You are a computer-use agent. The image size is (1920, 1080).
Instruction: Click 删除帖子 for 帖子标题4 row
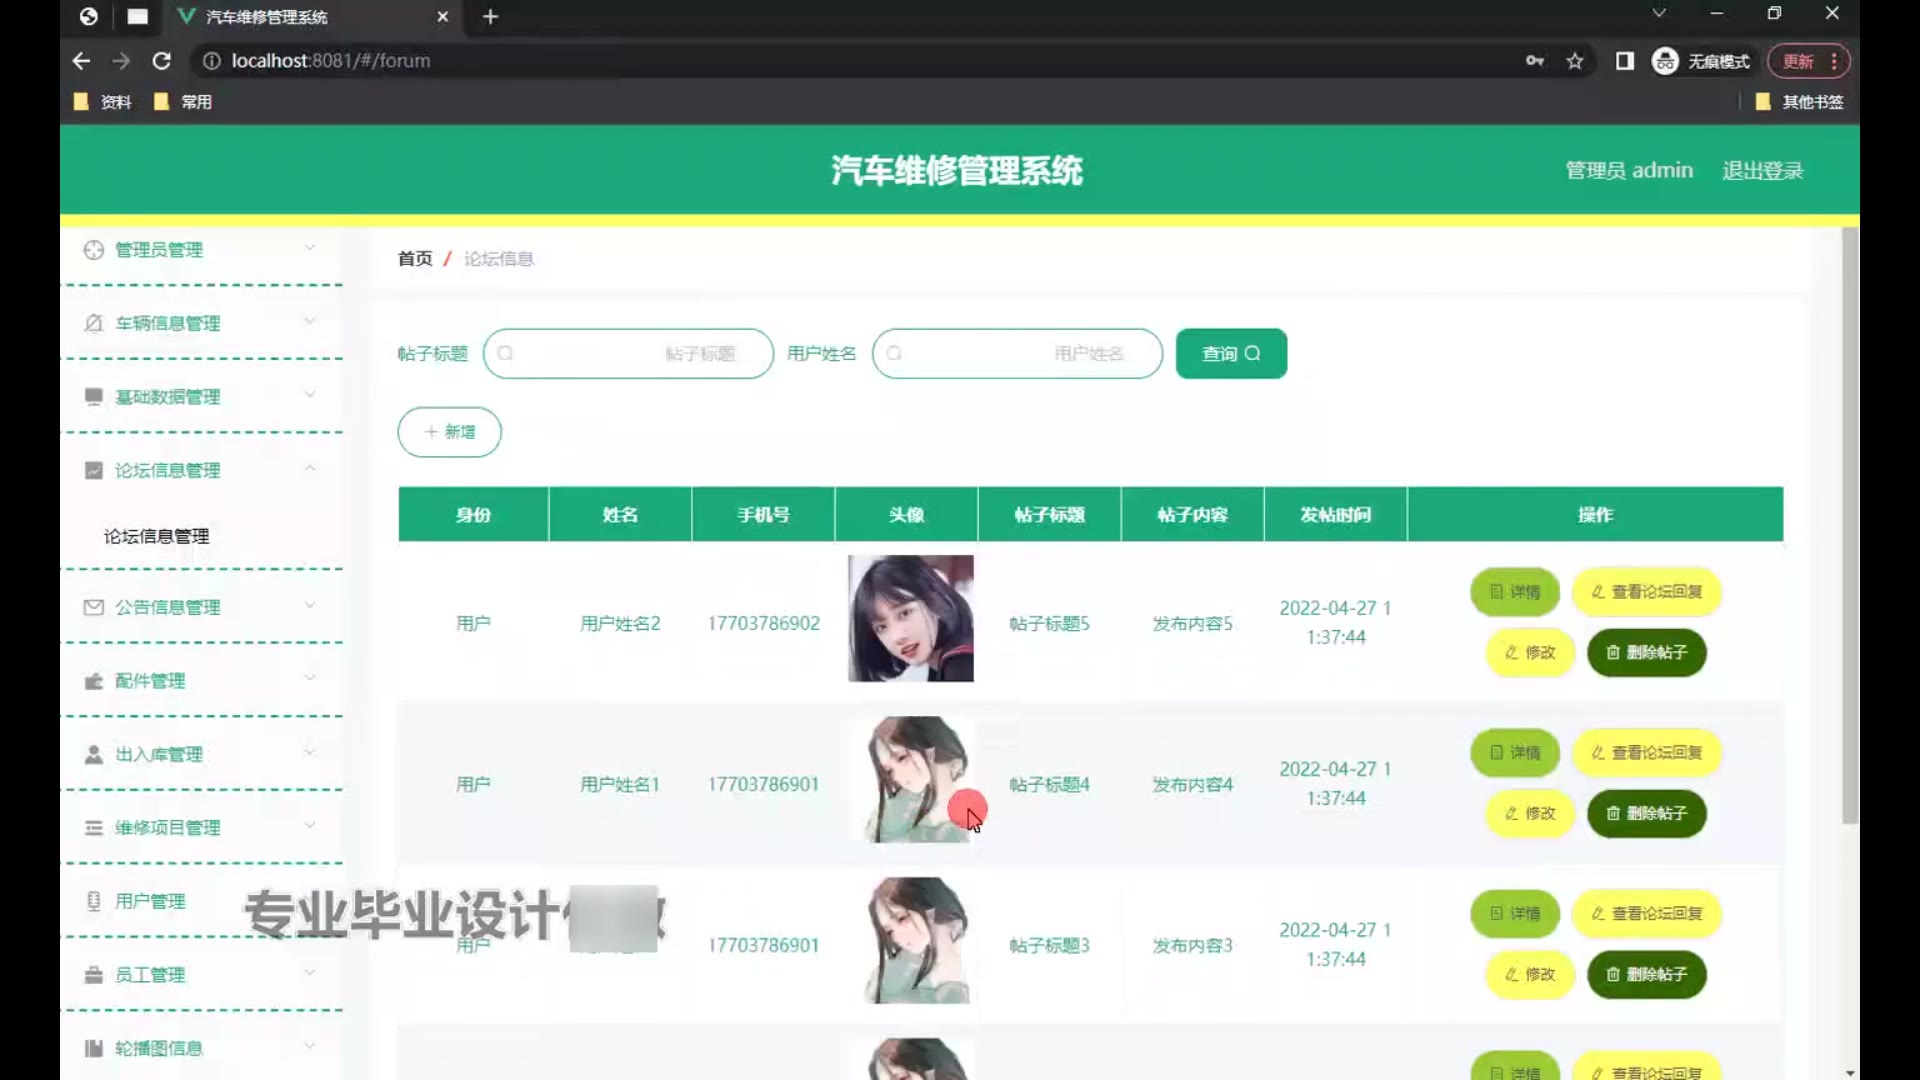(1647, 814)
